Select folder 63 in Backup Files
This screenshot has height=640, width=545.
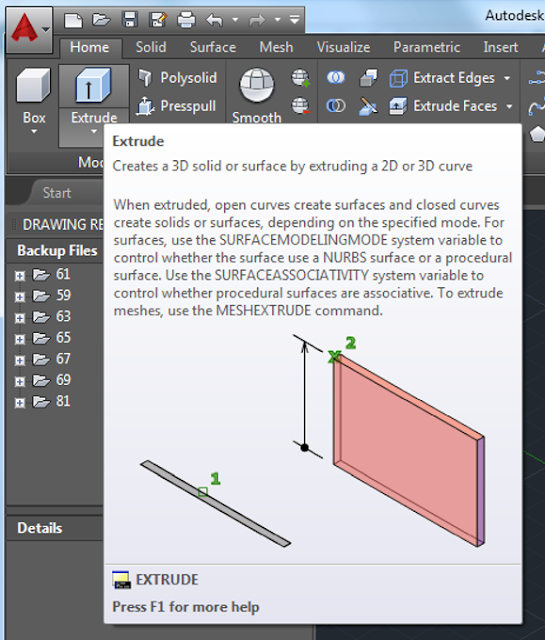52,317
